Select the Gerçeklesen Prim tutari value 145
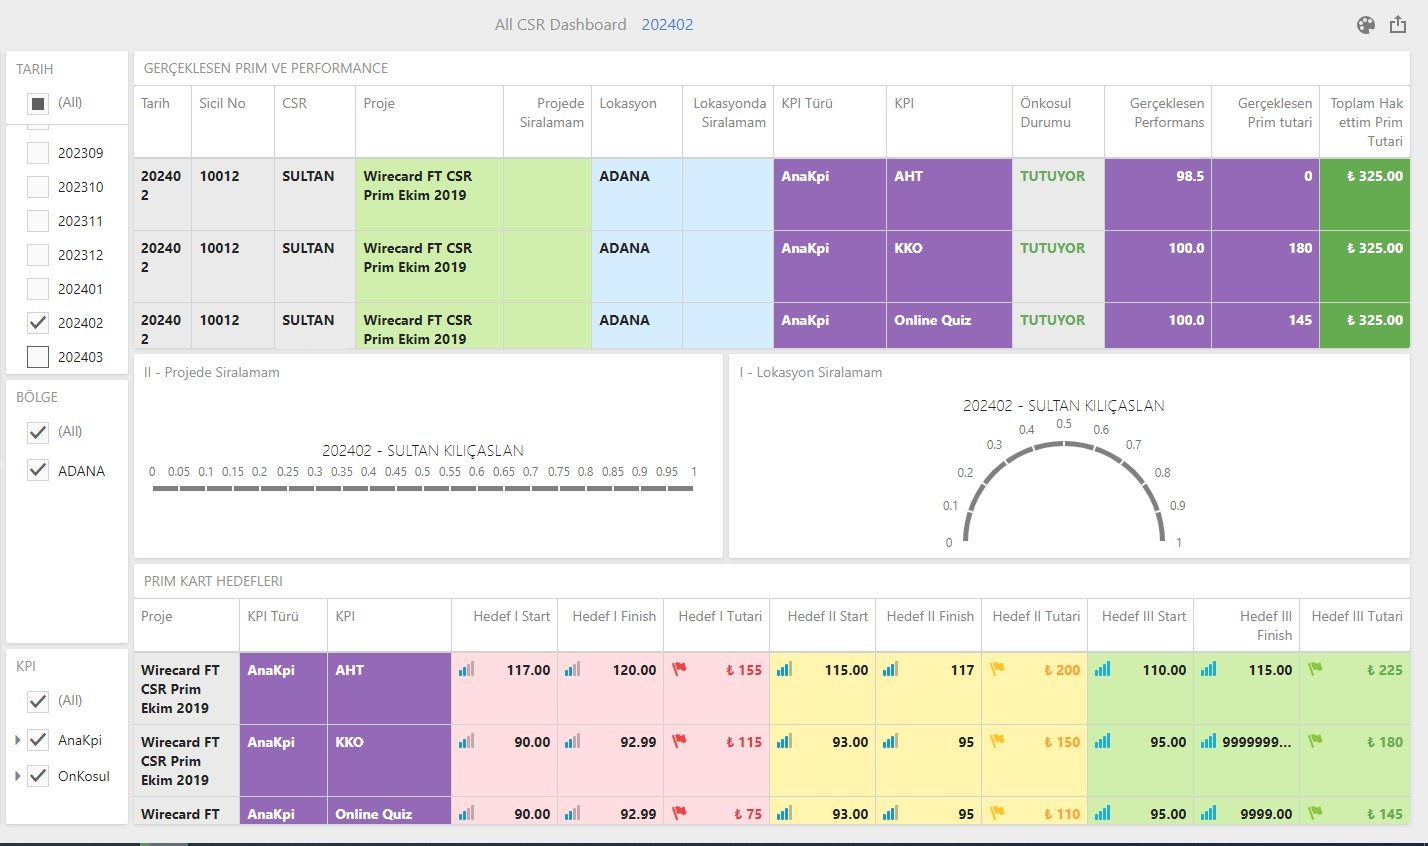 pos(1265,325)
